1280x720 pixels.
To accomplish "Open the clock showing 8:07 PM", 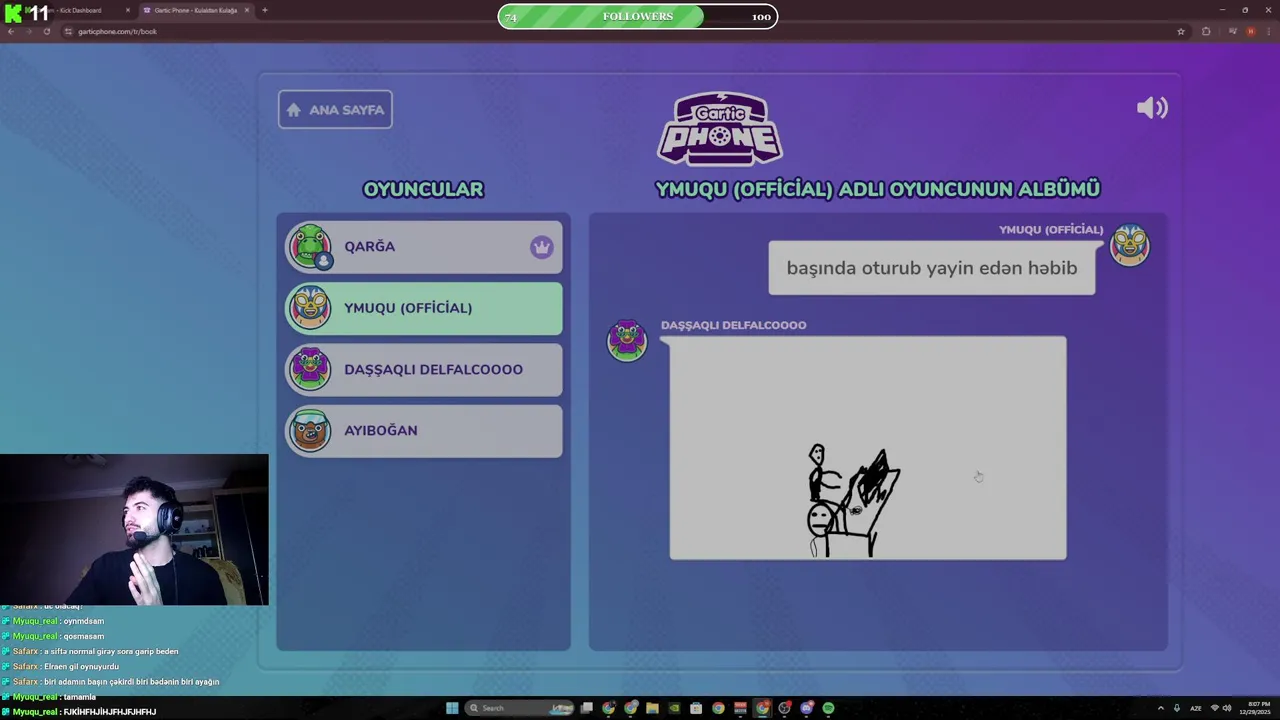I will 1255,708.
